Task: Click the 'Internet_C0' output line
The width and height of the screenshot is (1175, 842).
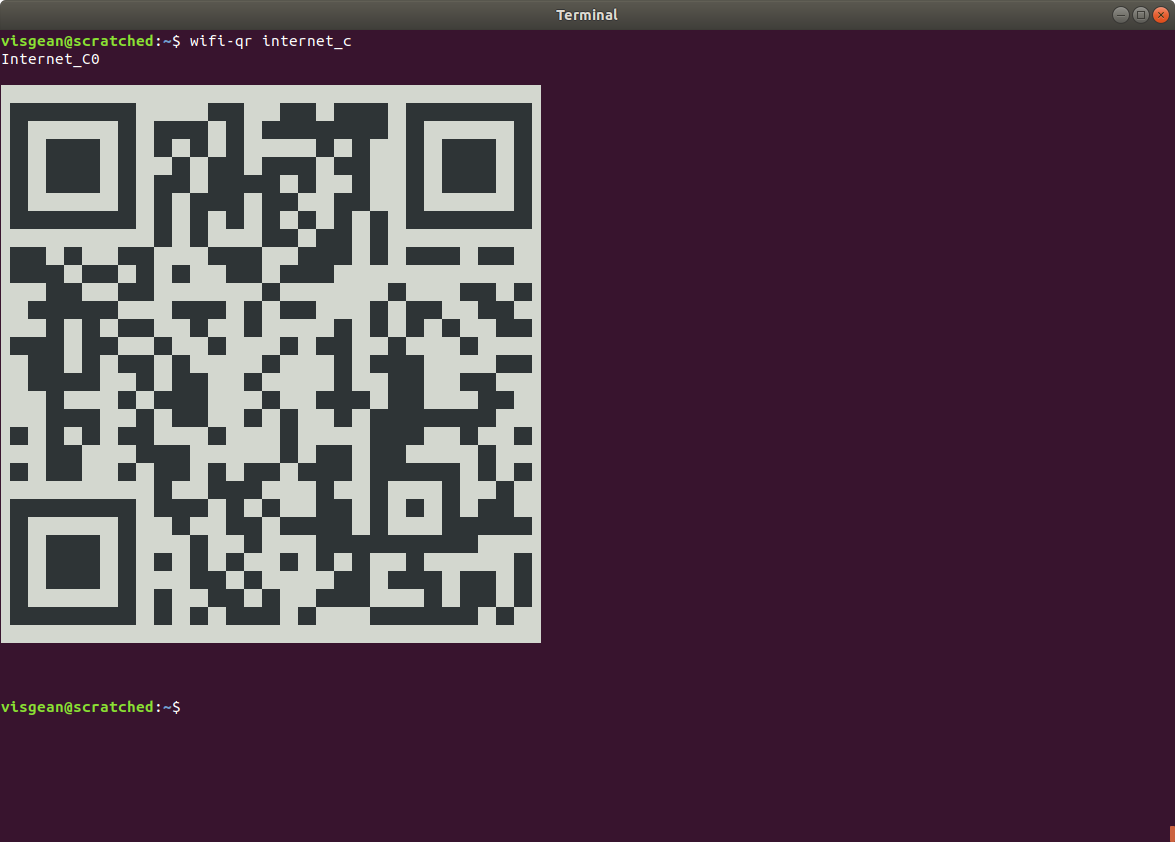Action: (50, 59)
